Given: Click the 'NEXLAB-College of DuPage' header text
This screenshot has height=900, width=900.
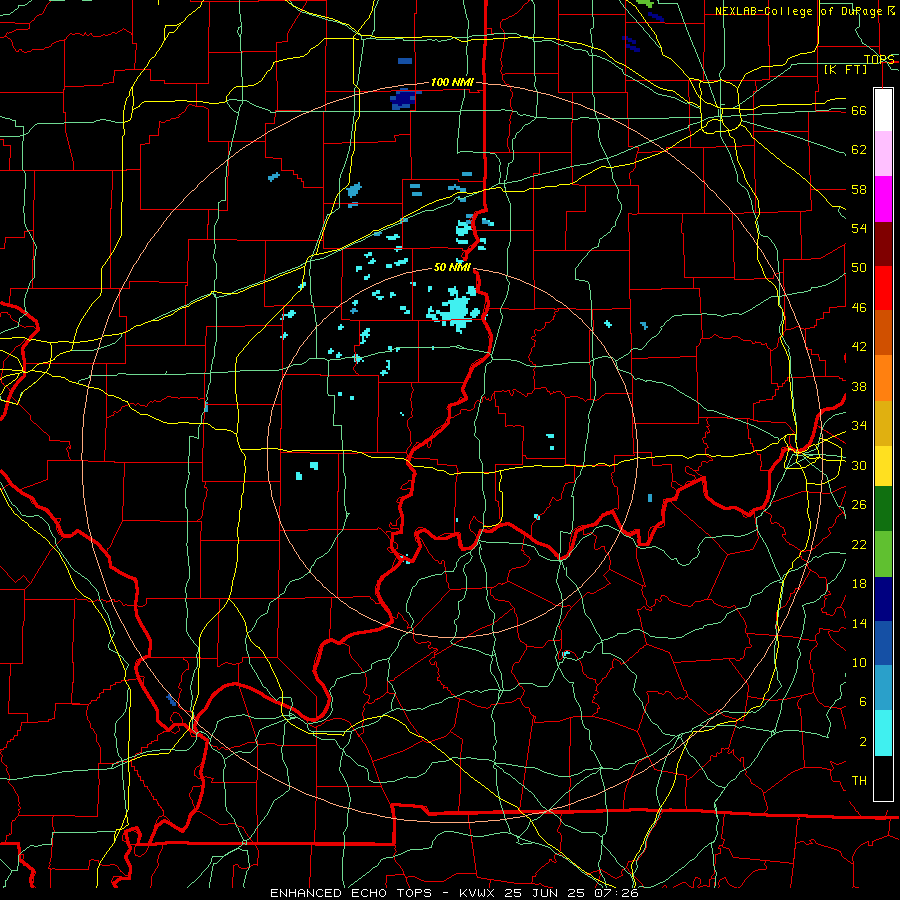Looking at the screenshot, I should click(800, 11).
